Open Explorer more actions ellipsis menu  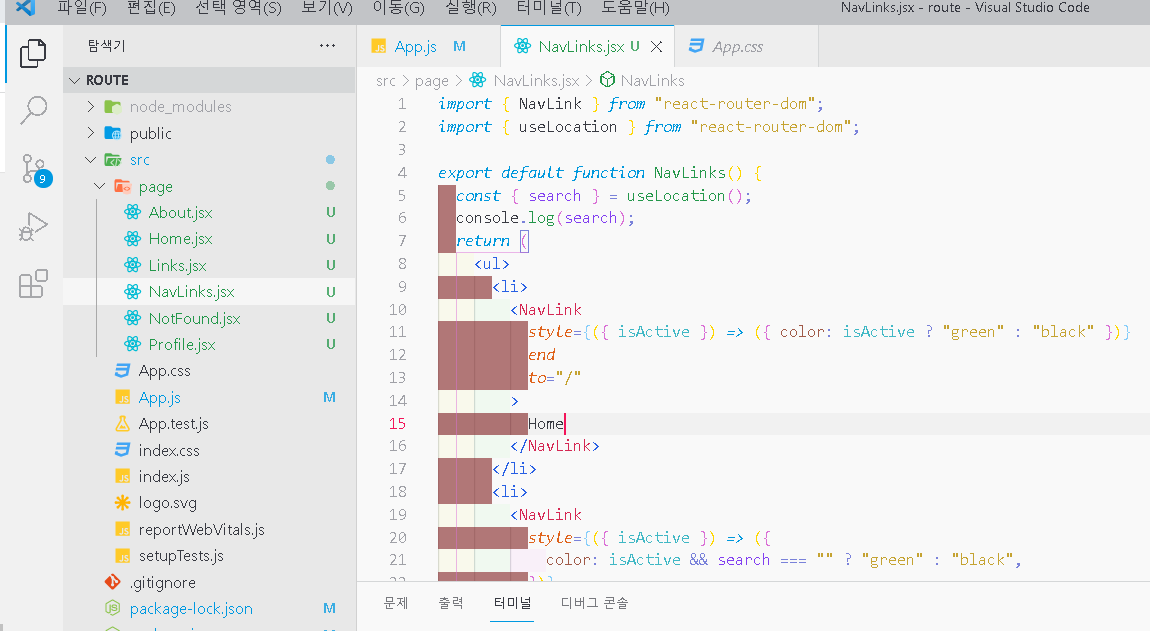pos(327,45)
